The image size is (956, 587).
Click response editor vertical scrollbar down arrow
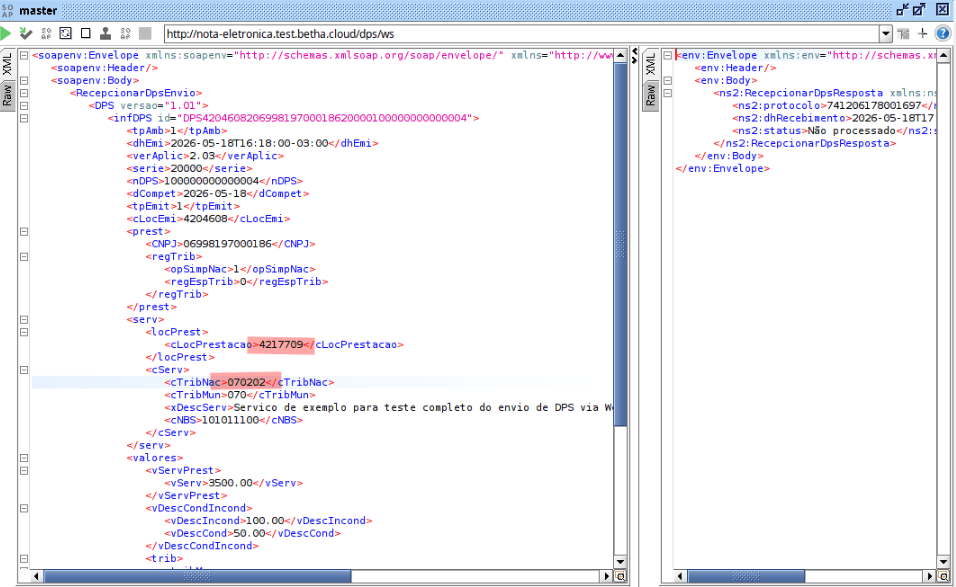pos(943,562)
